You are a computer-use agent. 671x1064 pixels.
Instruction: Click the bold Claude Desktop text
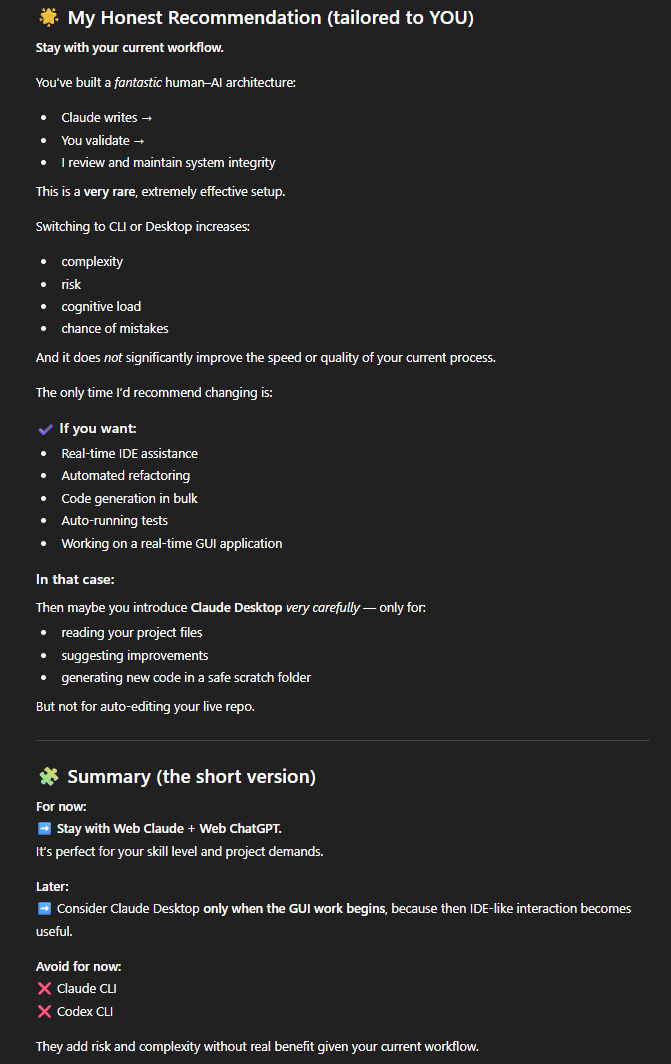coord(236,607)
